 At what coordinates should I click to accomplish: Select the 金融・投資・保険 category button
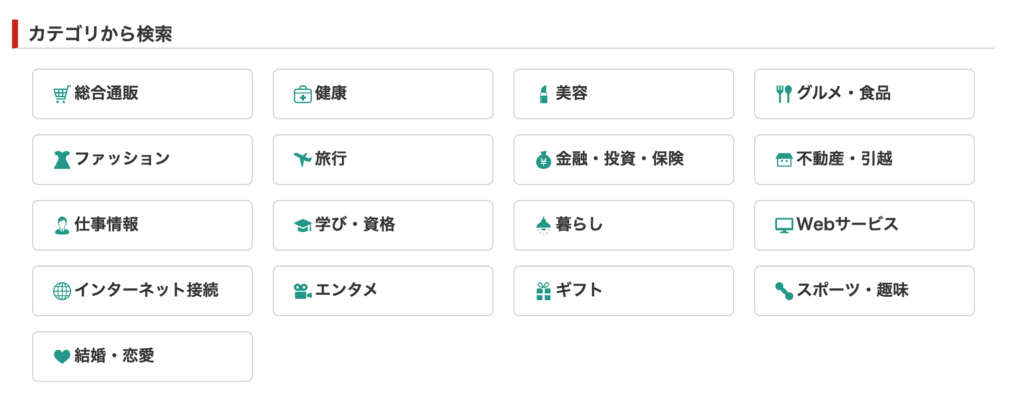point(623,160)
